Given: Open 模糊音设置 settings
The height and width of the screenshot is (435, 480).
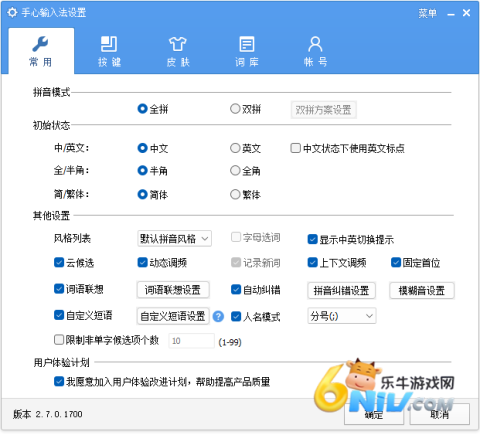Looking at the screenshot, I should click(422, 291).
